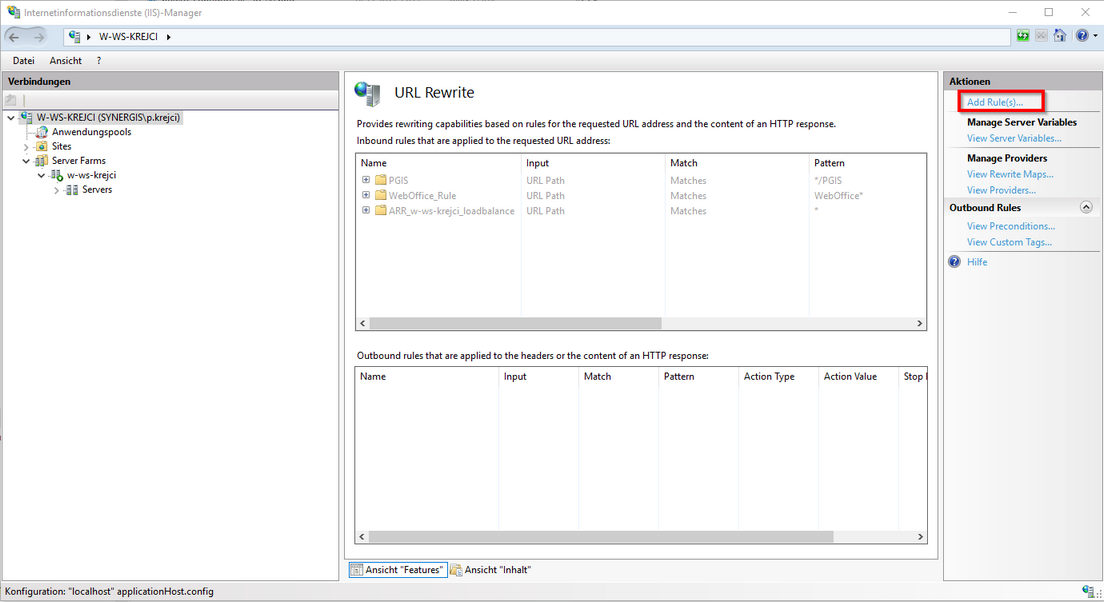Open the Datei menu
1104x602 pixels.
tap(23, 61)
